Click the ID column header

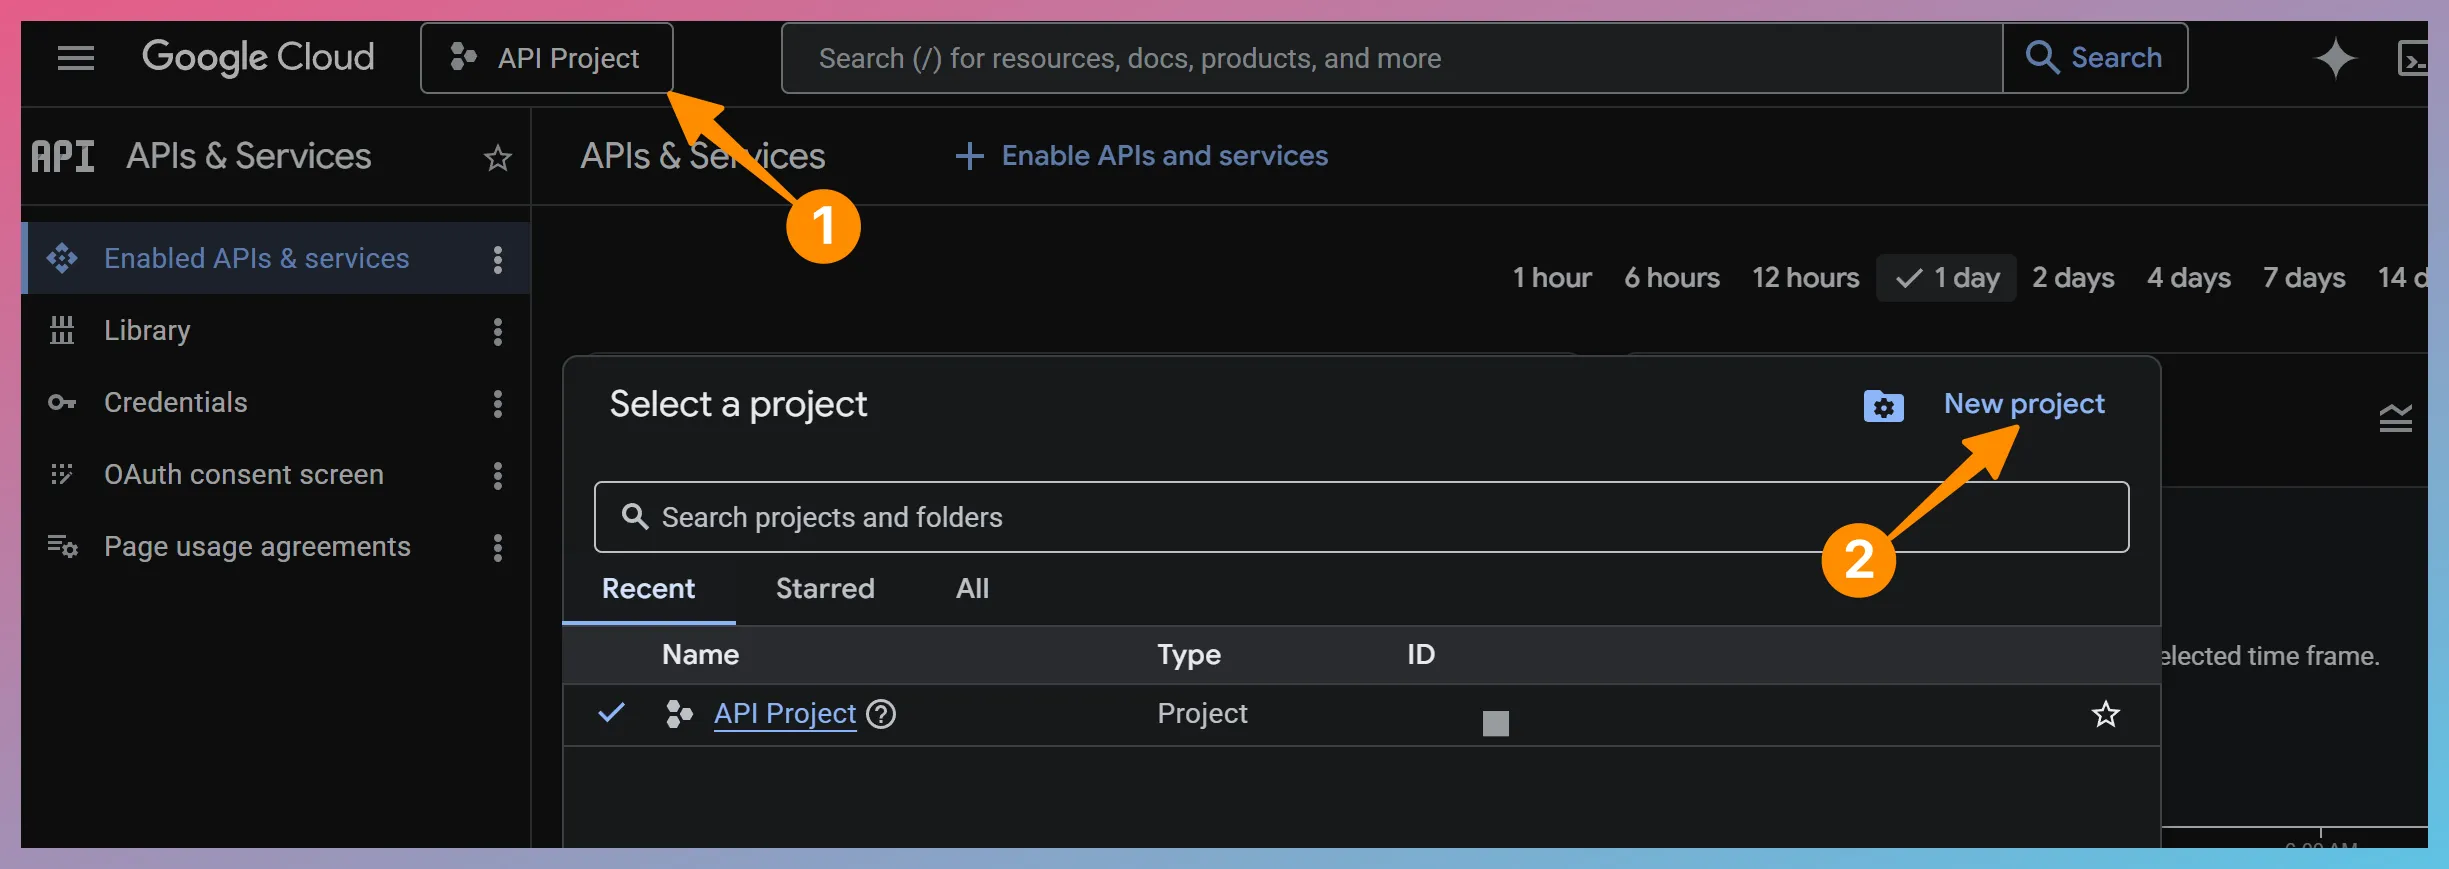[x=1421, y=654]
